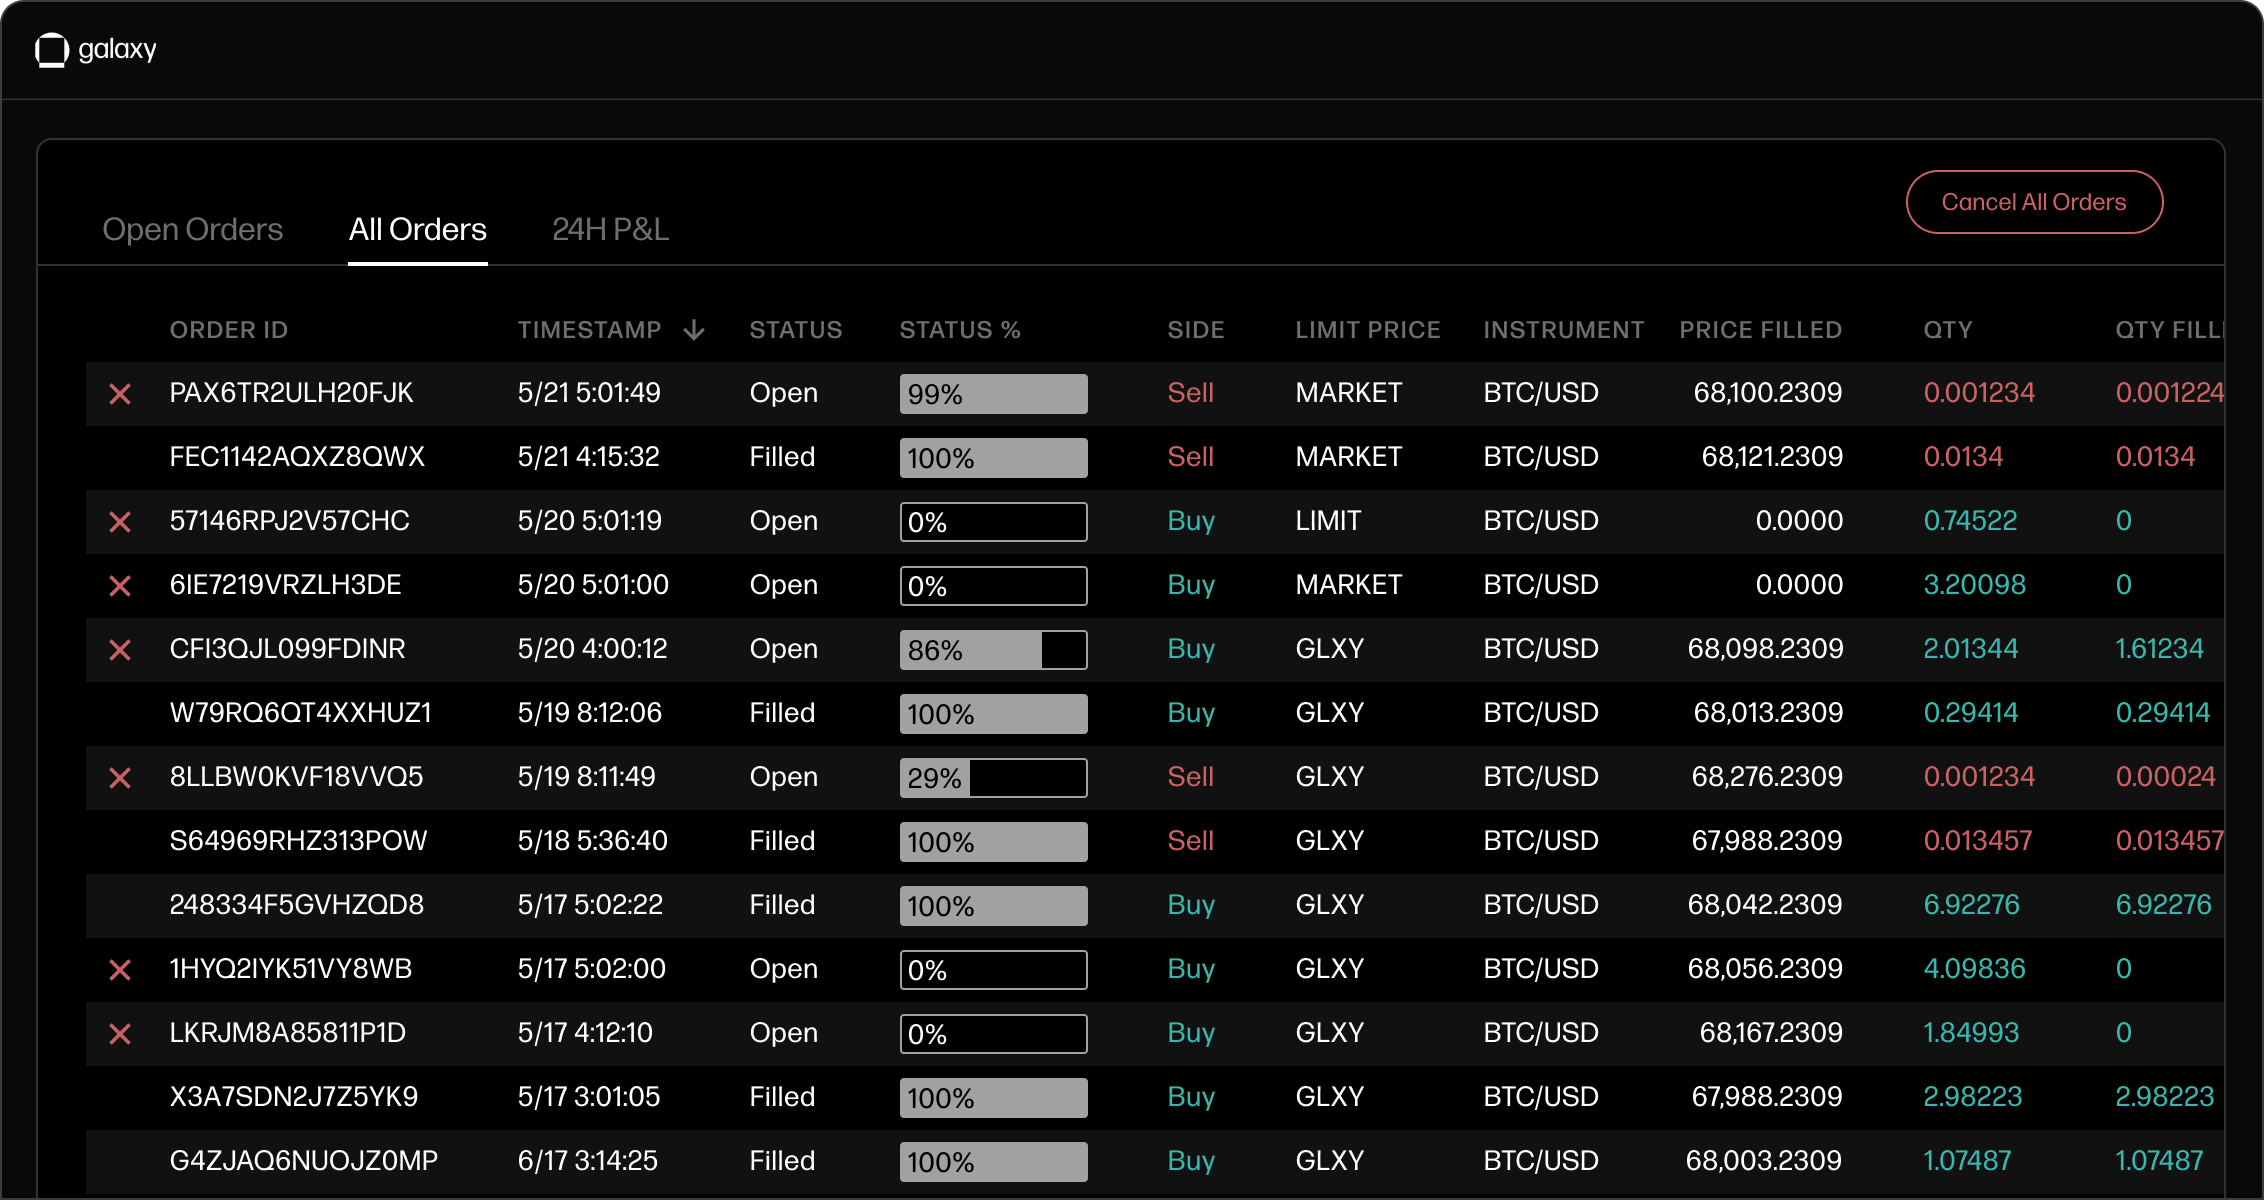
Task: Click the Open status of order LKRJM8A85811P1D
Action: tap(784, 1033)
